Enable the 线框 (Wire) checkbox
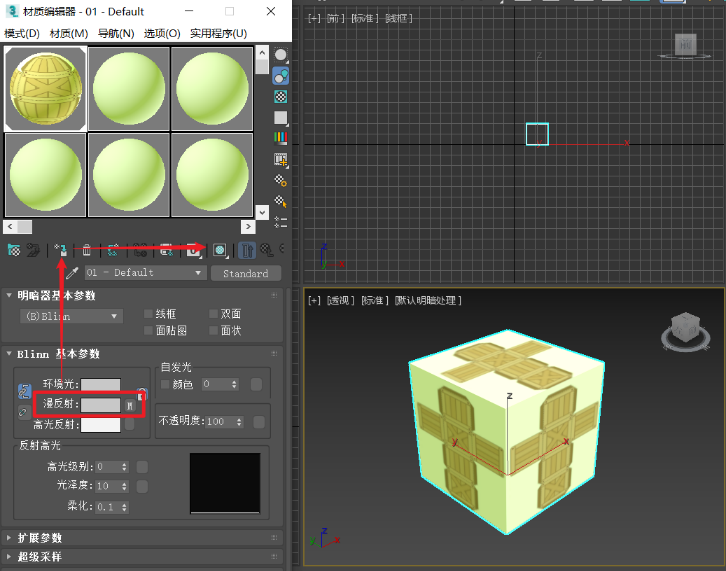Screen dimensions: 726x571 (148, 314)
